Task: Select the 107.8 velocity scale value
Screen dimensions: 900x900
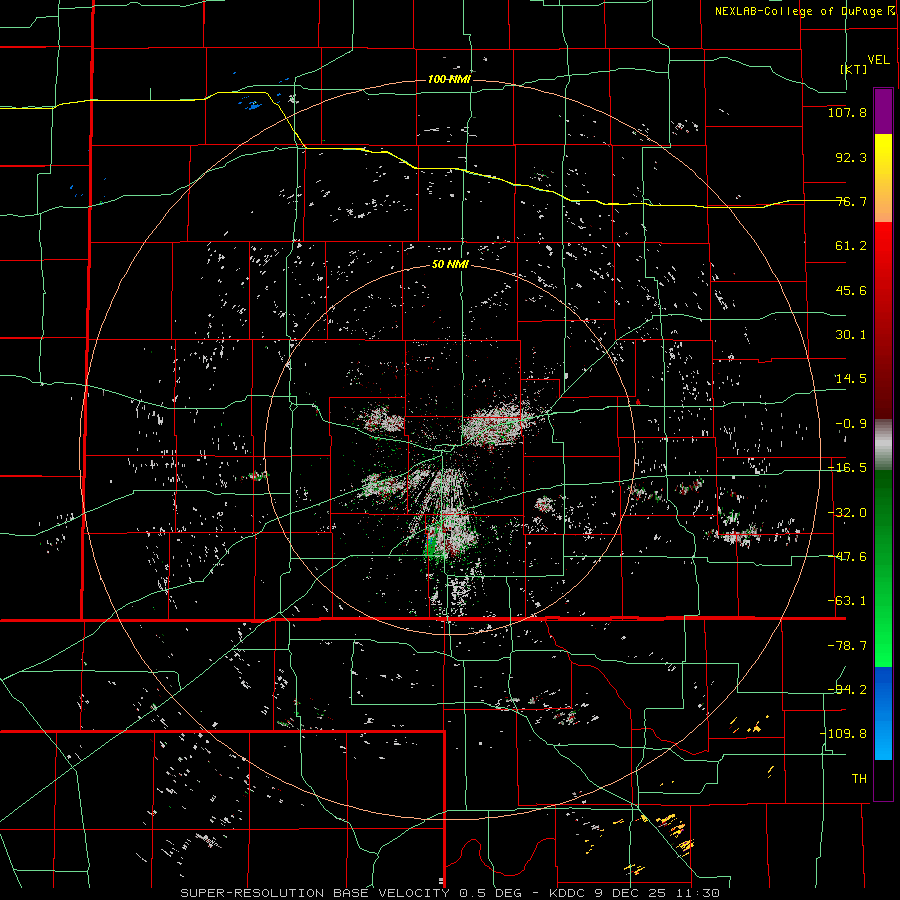Action: pyautogui.click(x=847, y=112)
